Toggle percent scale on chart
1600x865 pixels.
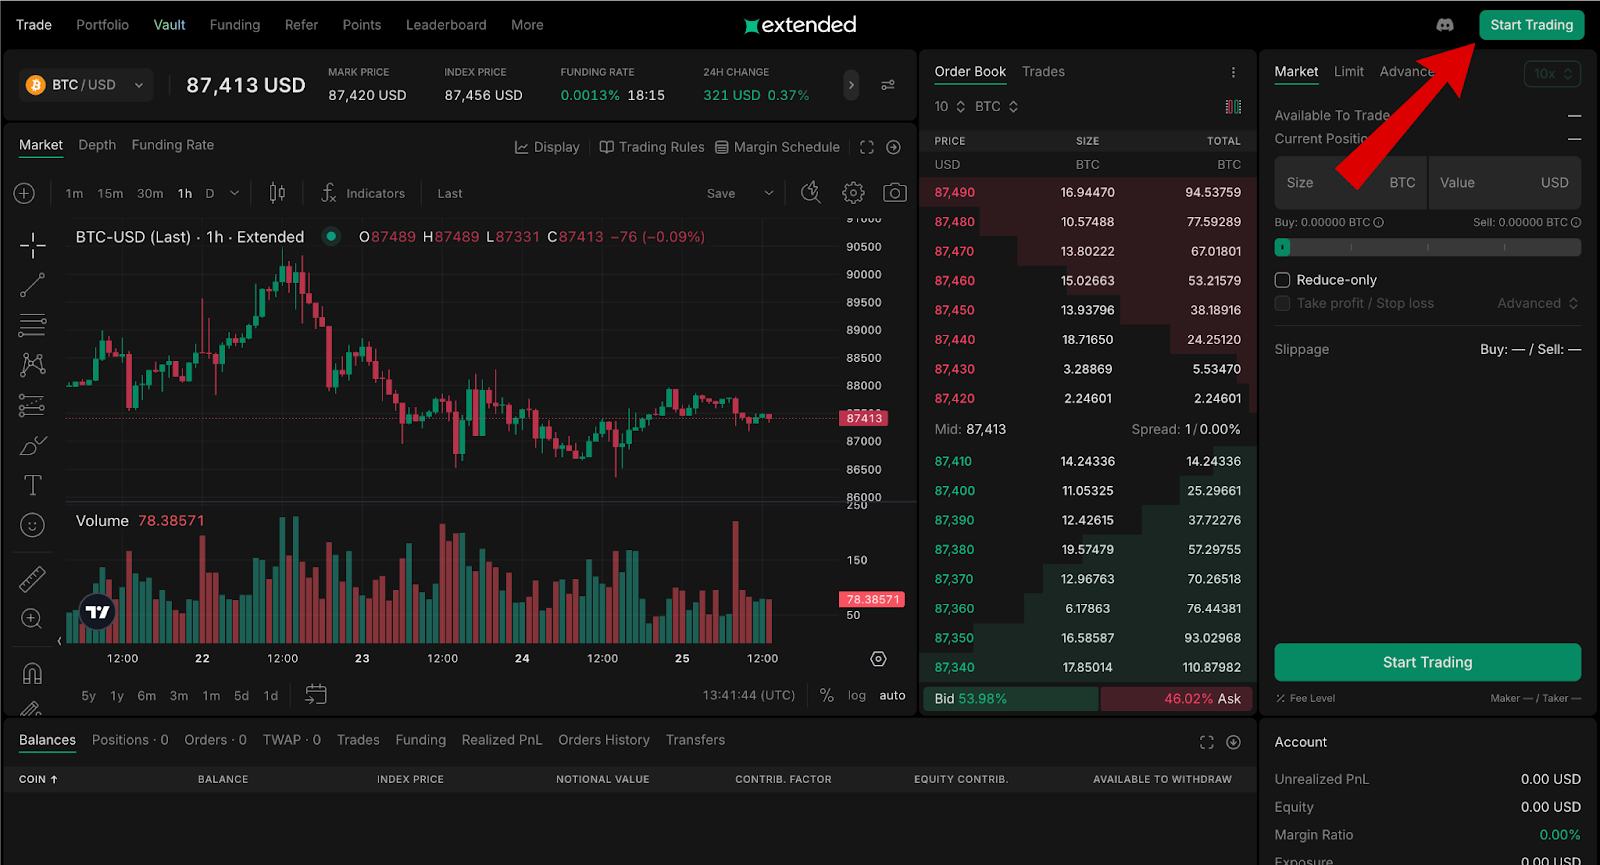(827, 695)
